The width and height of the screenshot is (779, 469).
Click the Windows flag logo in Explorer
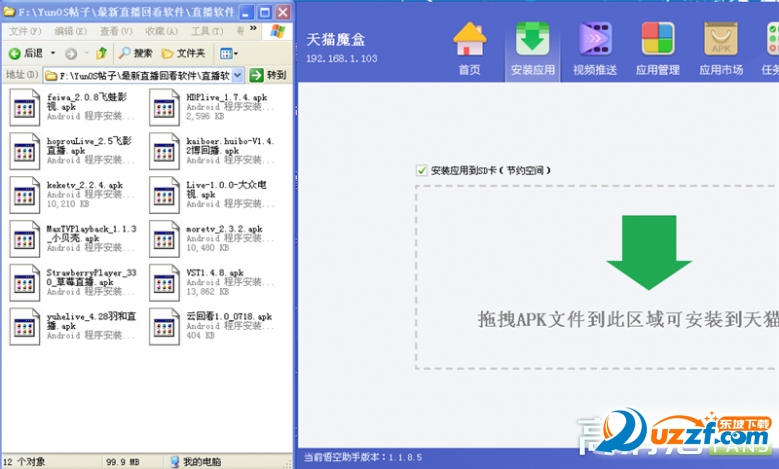coord(277,31)
